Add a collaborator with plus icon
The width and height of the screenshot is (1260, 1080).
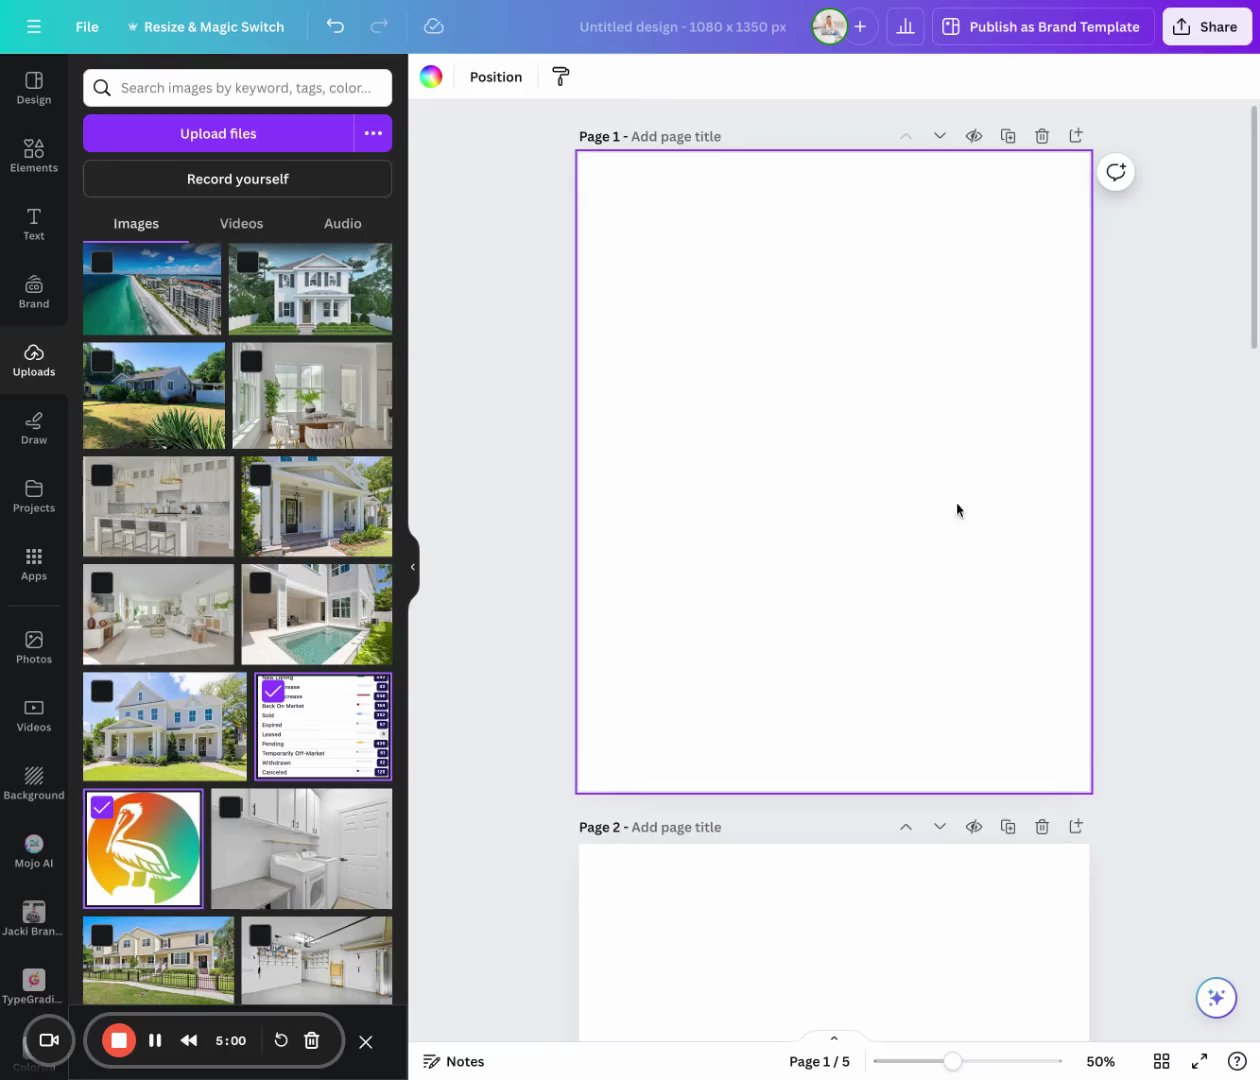[x=860, y=27]
